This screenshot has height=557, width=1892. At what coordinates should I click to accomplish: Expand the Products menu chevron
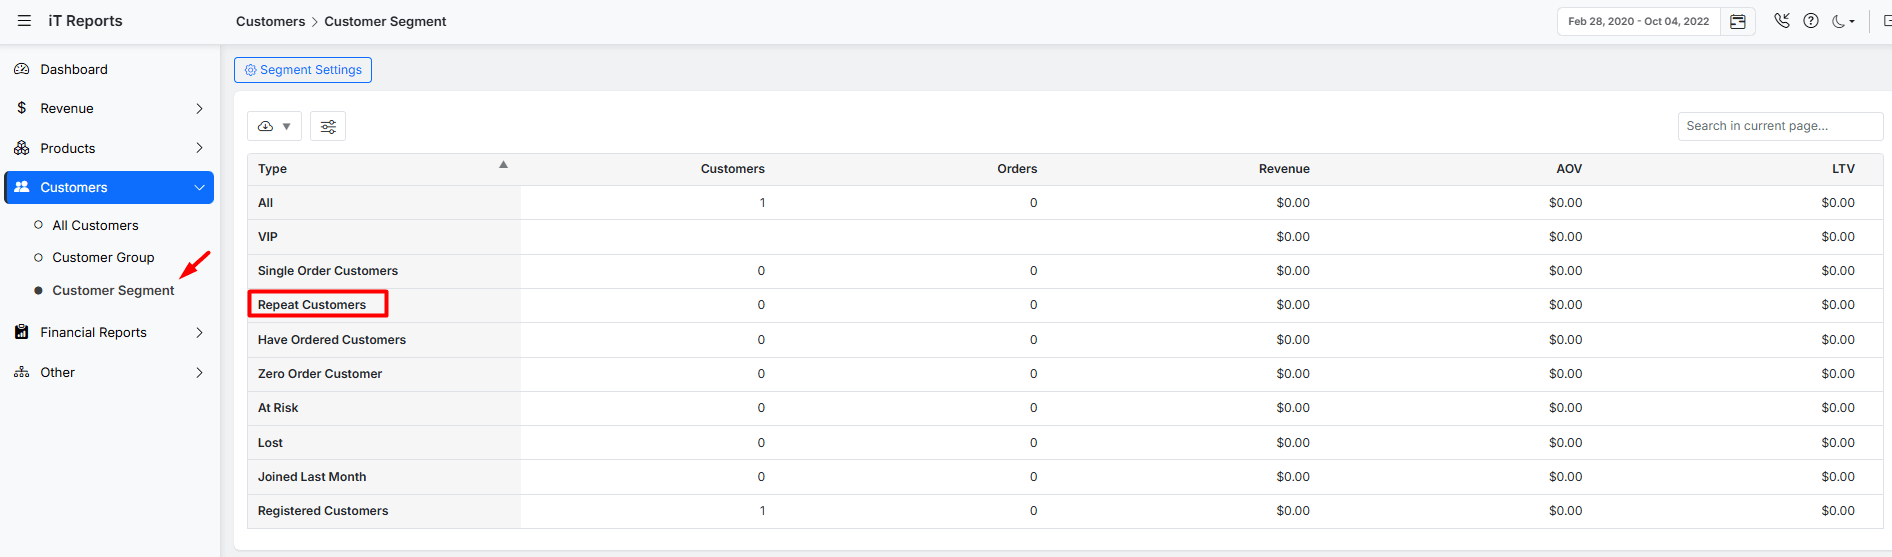199,148
